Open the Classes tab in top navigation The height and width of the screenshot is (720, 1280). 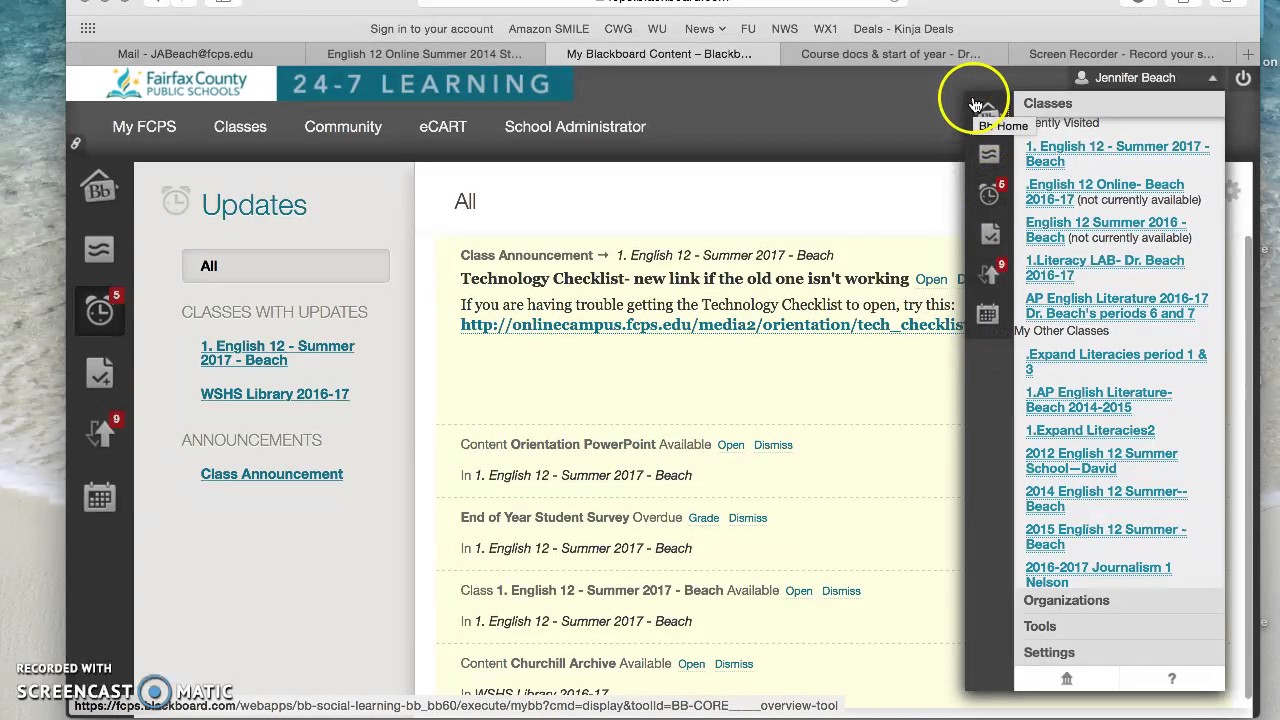tap(240, 127)
